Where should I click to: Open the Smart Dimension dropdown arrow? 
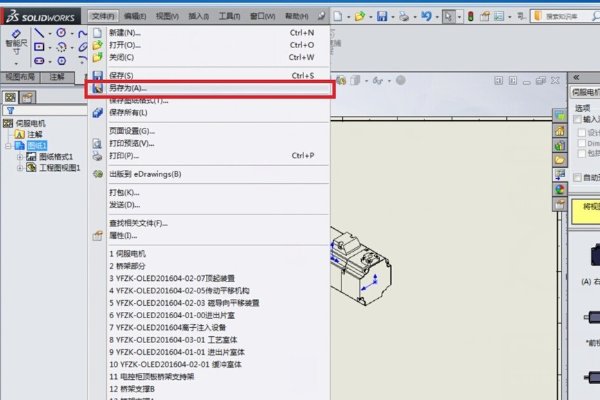pyautogui.click(x=16, y=63)
